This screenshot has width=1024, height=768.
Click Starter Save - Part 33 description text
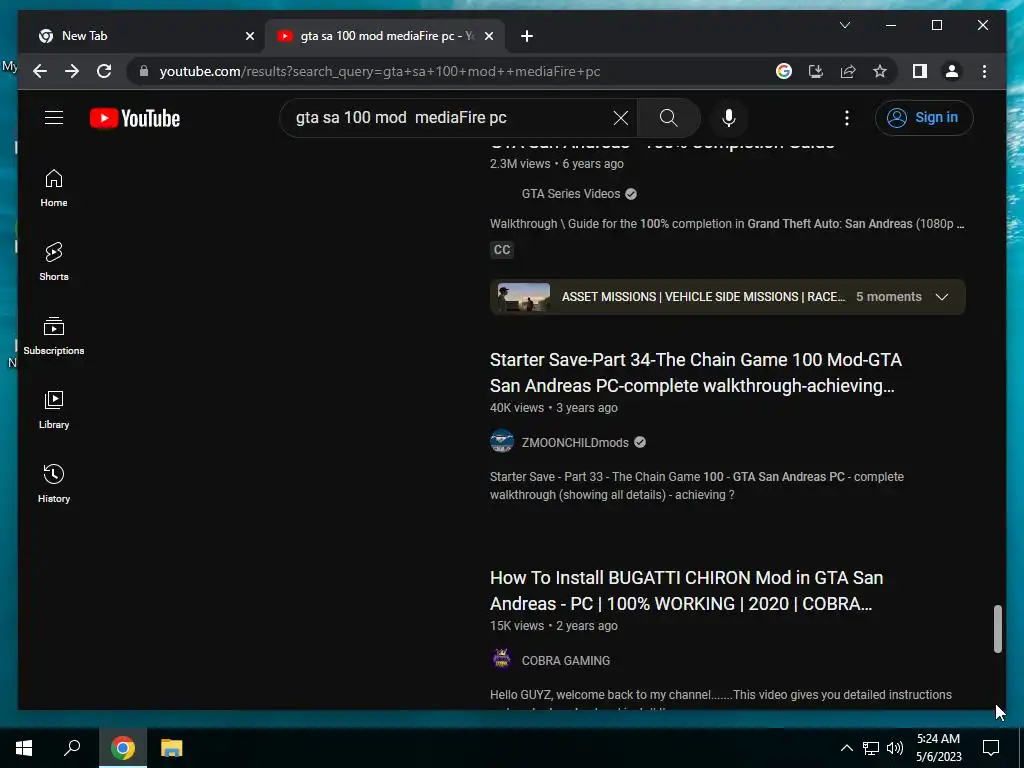click(x=697, y=486)
